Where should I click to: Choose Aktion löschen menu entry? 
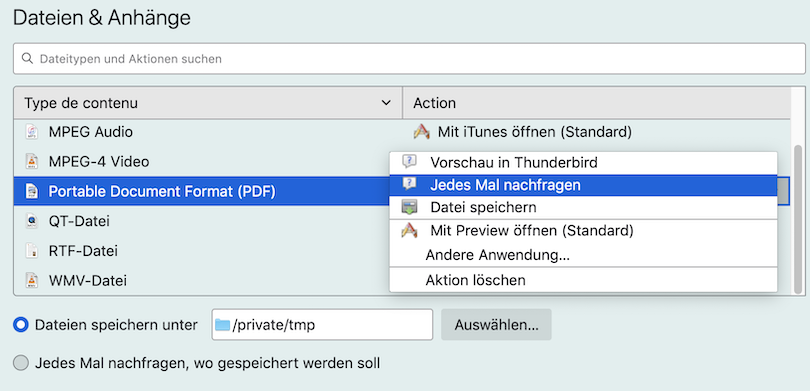click(x=583, y=280)
